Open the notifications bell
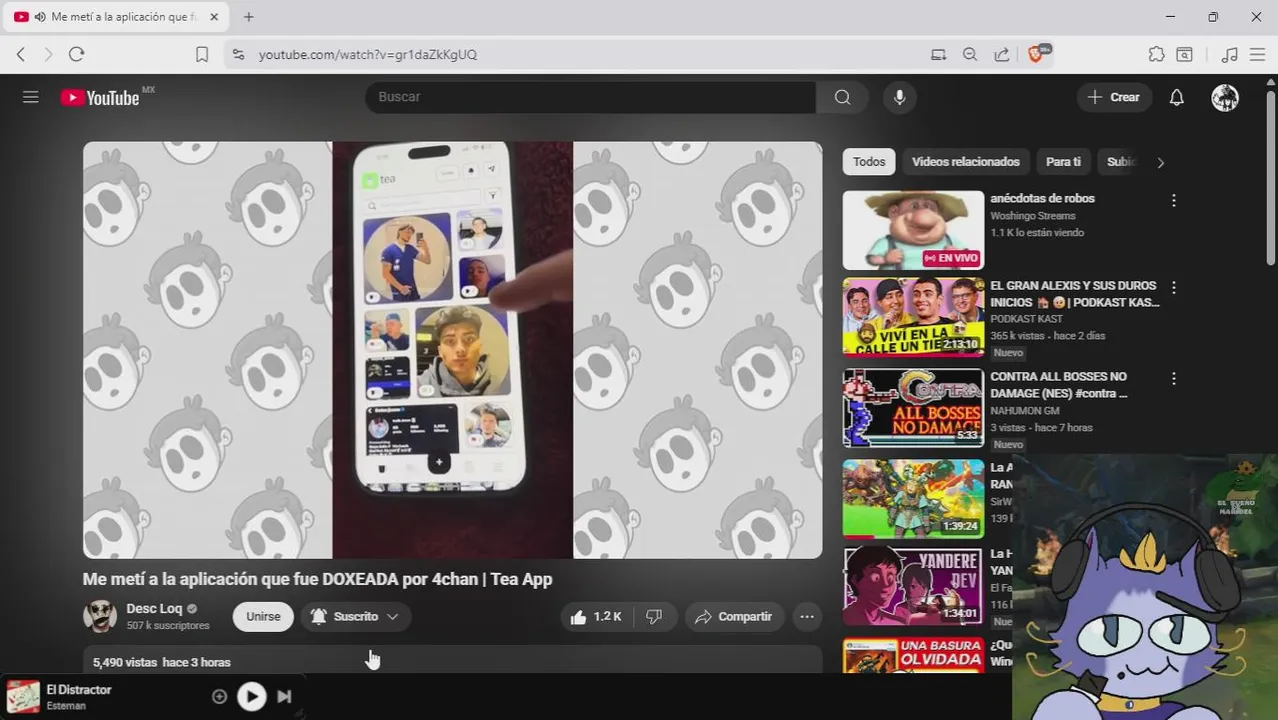 1177,97
